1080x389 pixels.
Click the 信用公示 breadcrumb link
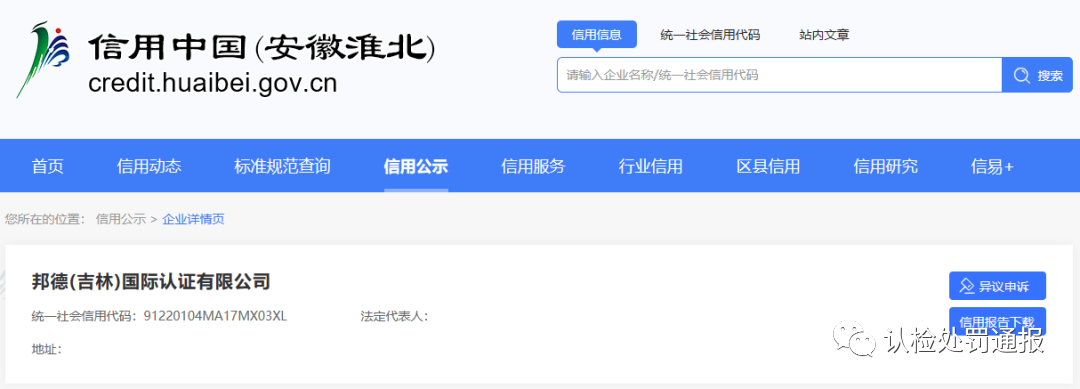tap(121, 220)
